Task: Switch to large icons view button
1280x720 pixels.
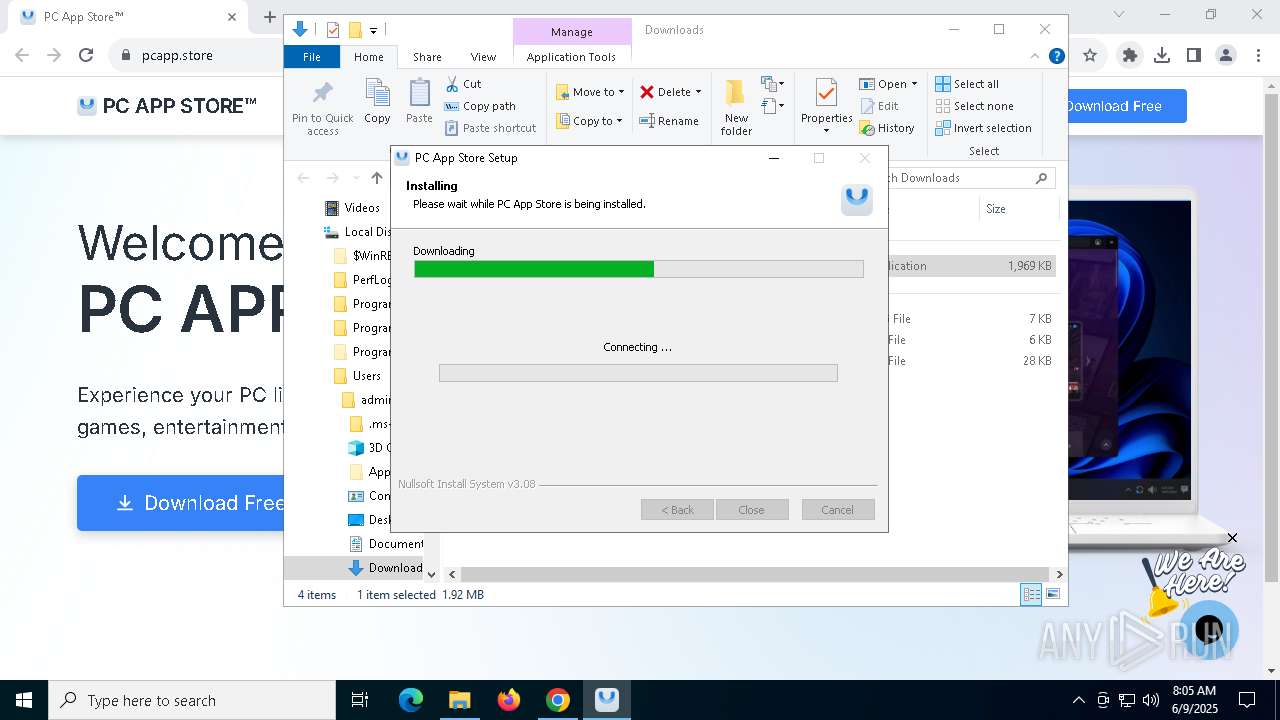Action: [x=1053, y=595]
